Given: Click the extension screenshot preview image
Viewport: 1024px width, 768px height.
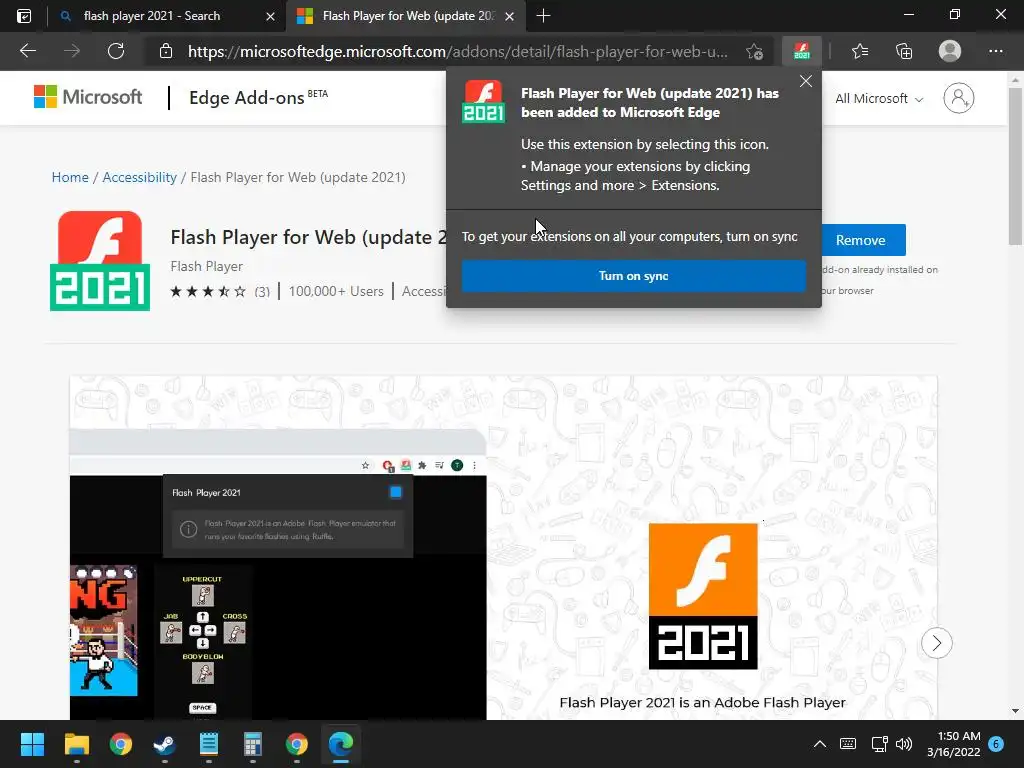Looking at the screenshot, I should pos(504,547).
